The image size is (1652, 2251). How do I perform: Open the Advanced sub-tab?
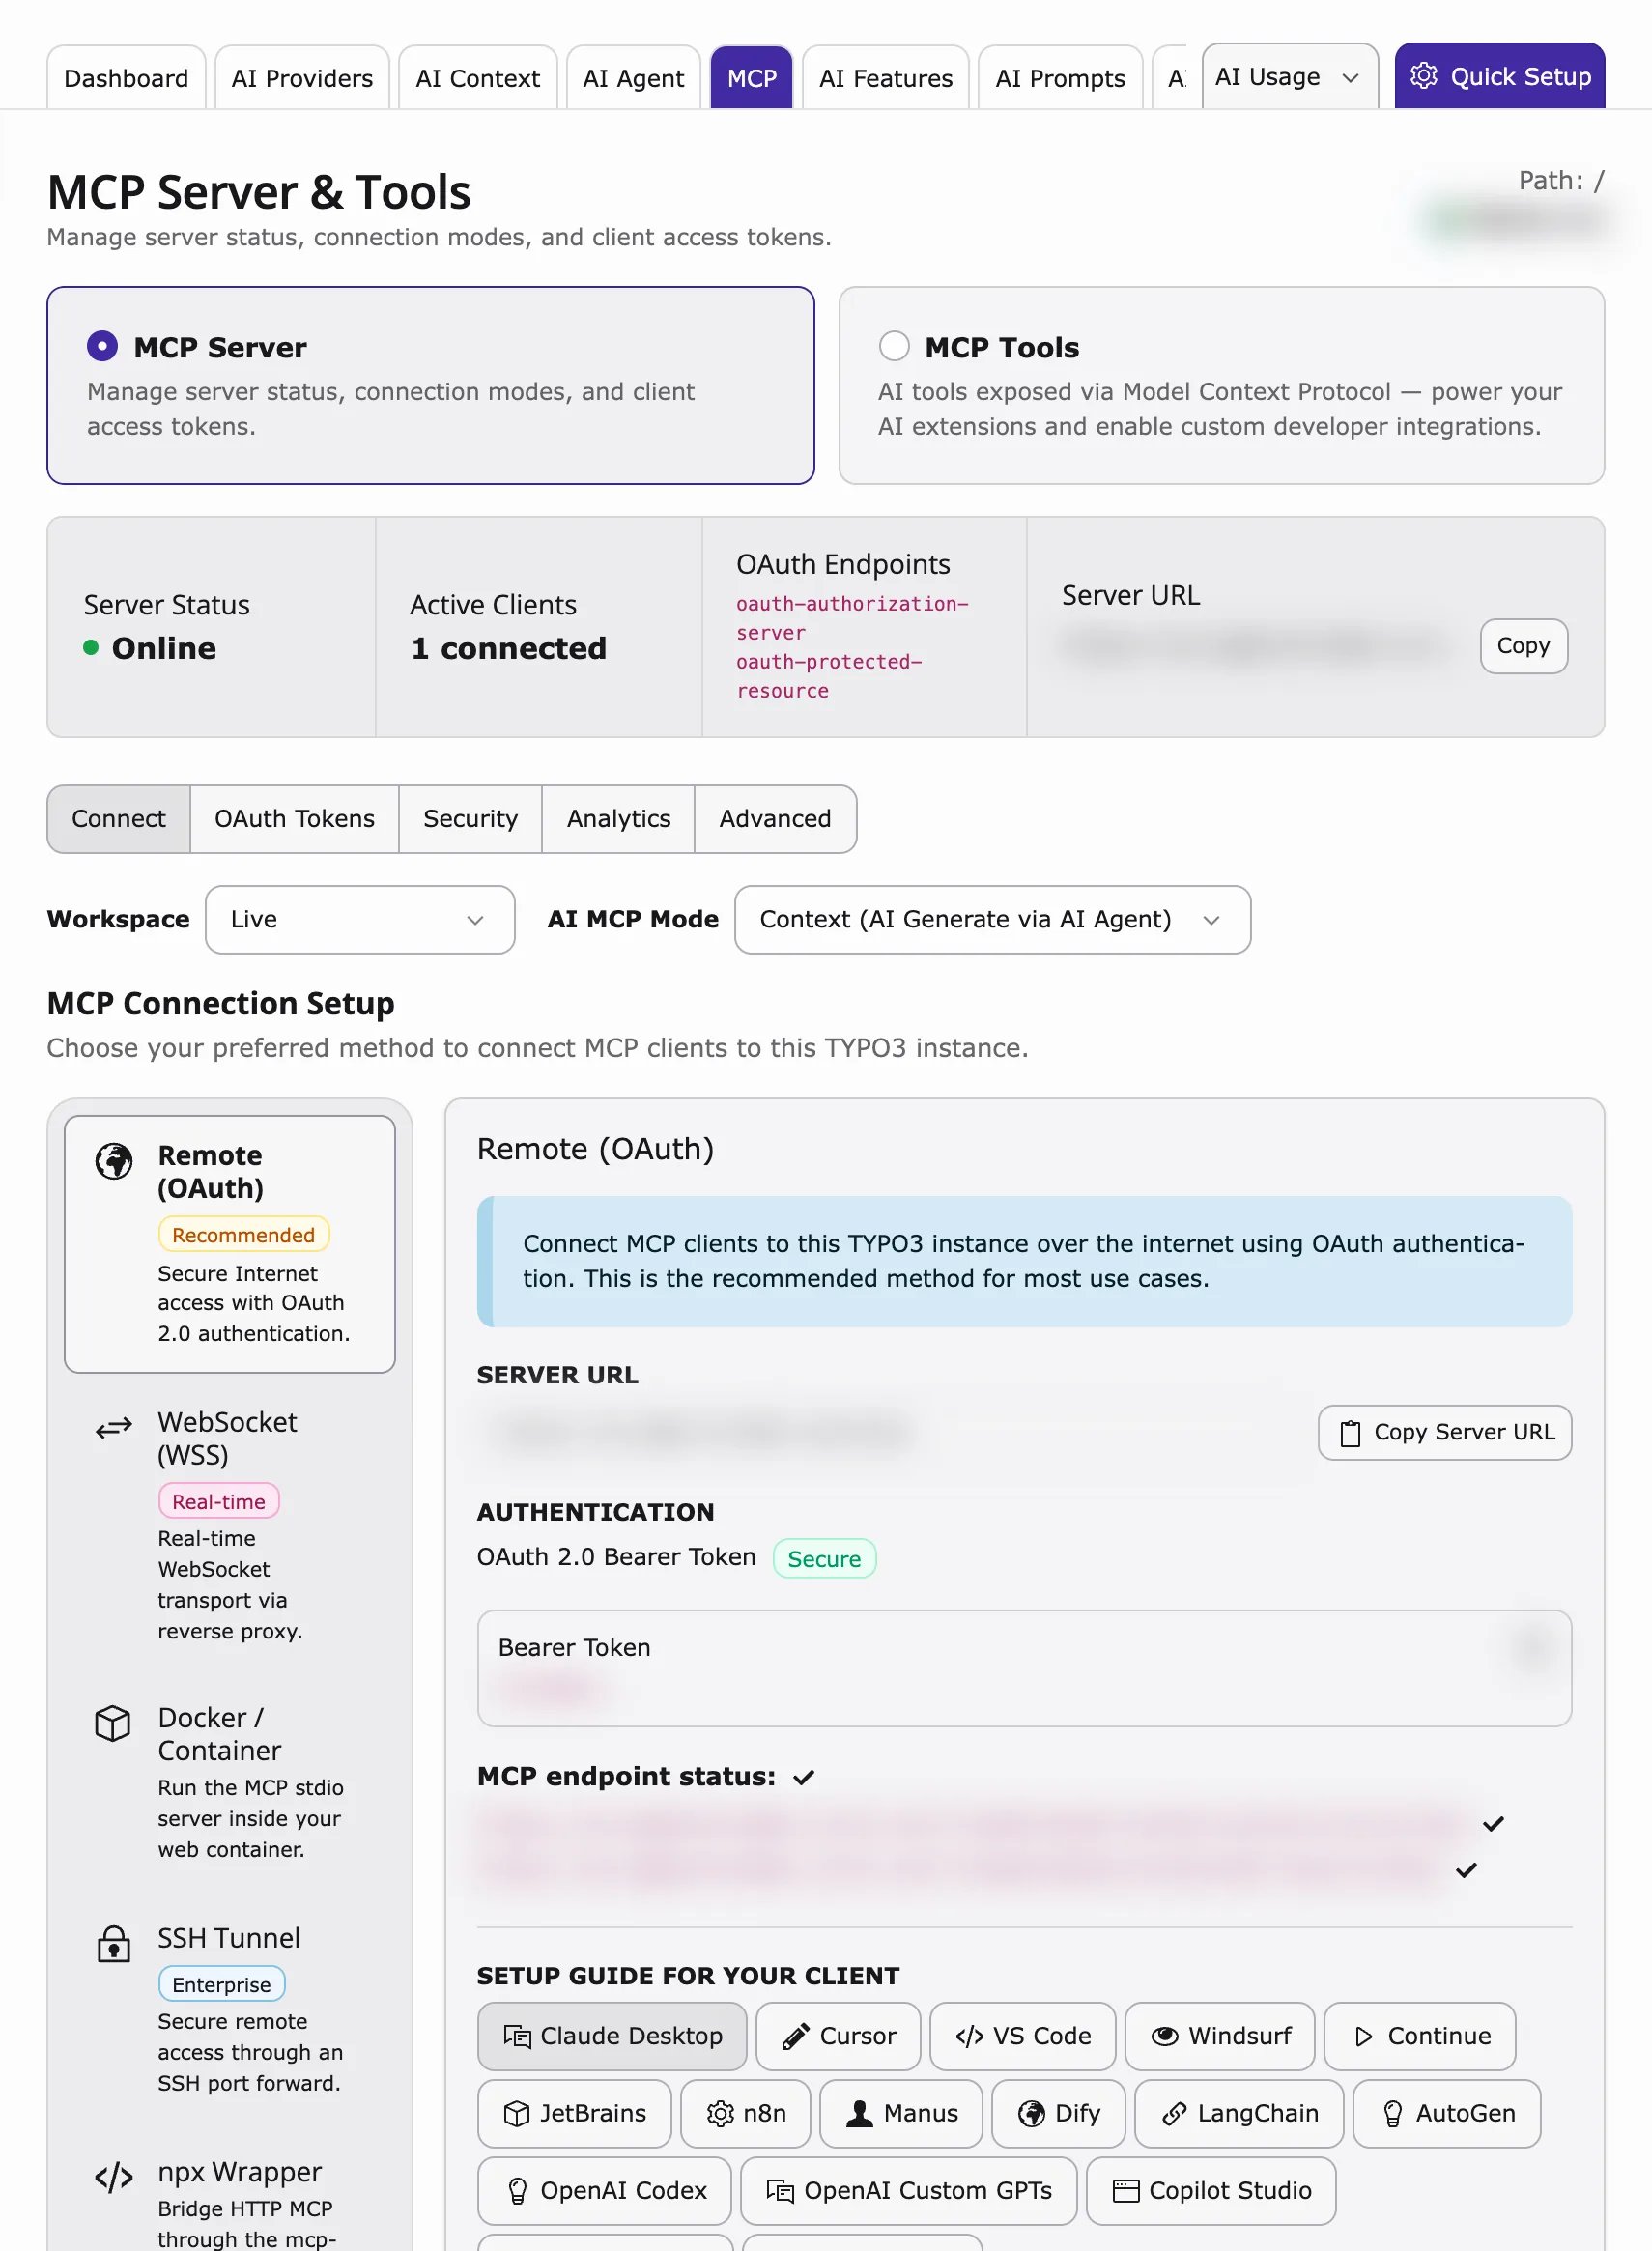[x=775, y=818]
